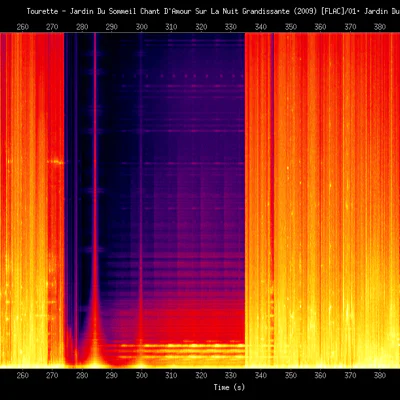Select the 330 label on lower time axis
The image size is (400, 400).
point(231,376)
